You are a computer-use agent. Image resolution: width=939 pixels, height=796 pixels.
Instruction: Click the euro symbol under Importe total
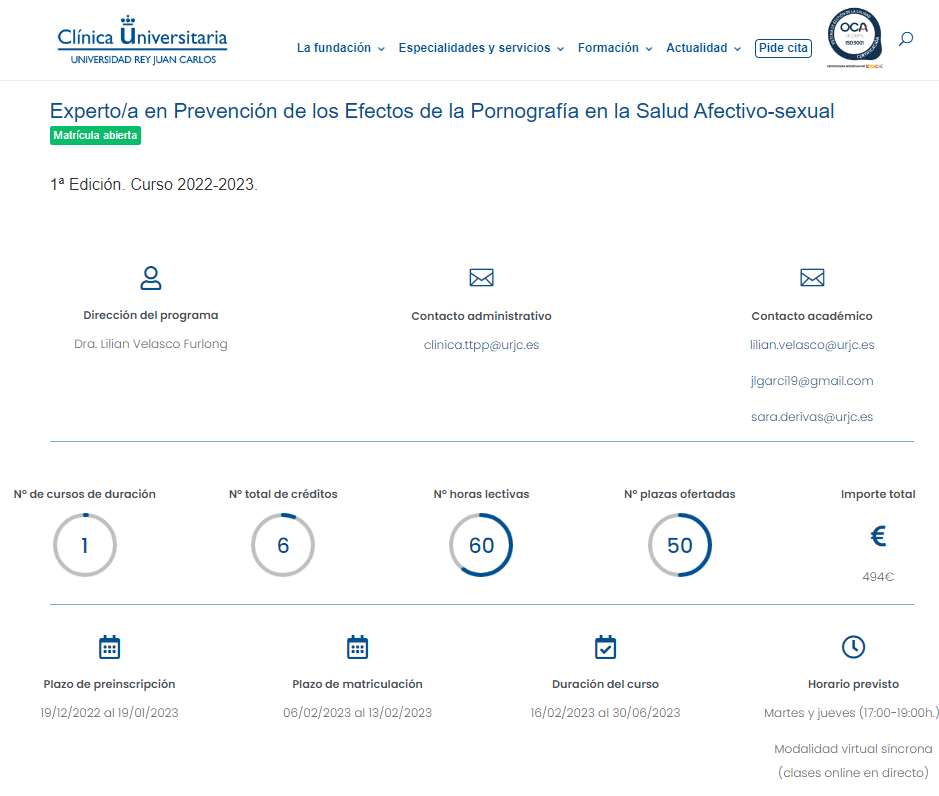tap(878, 537)
